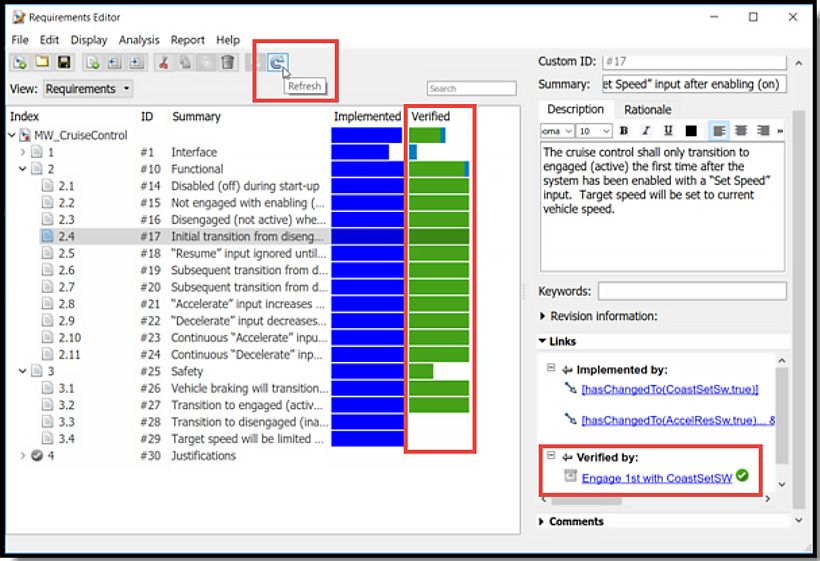Toggle Bold formatting in description editor
This screenshot has height=561, width=820.
624,131
